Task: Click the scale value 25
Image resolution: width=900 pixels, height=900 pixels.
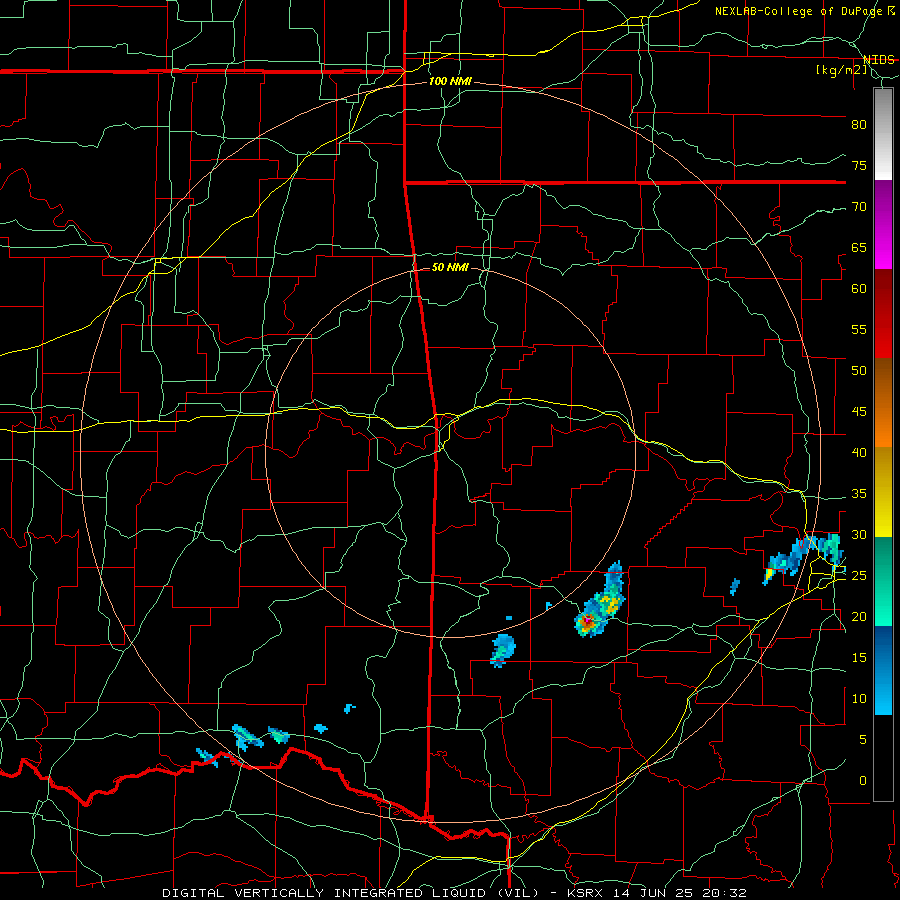Action: point(859,576)
